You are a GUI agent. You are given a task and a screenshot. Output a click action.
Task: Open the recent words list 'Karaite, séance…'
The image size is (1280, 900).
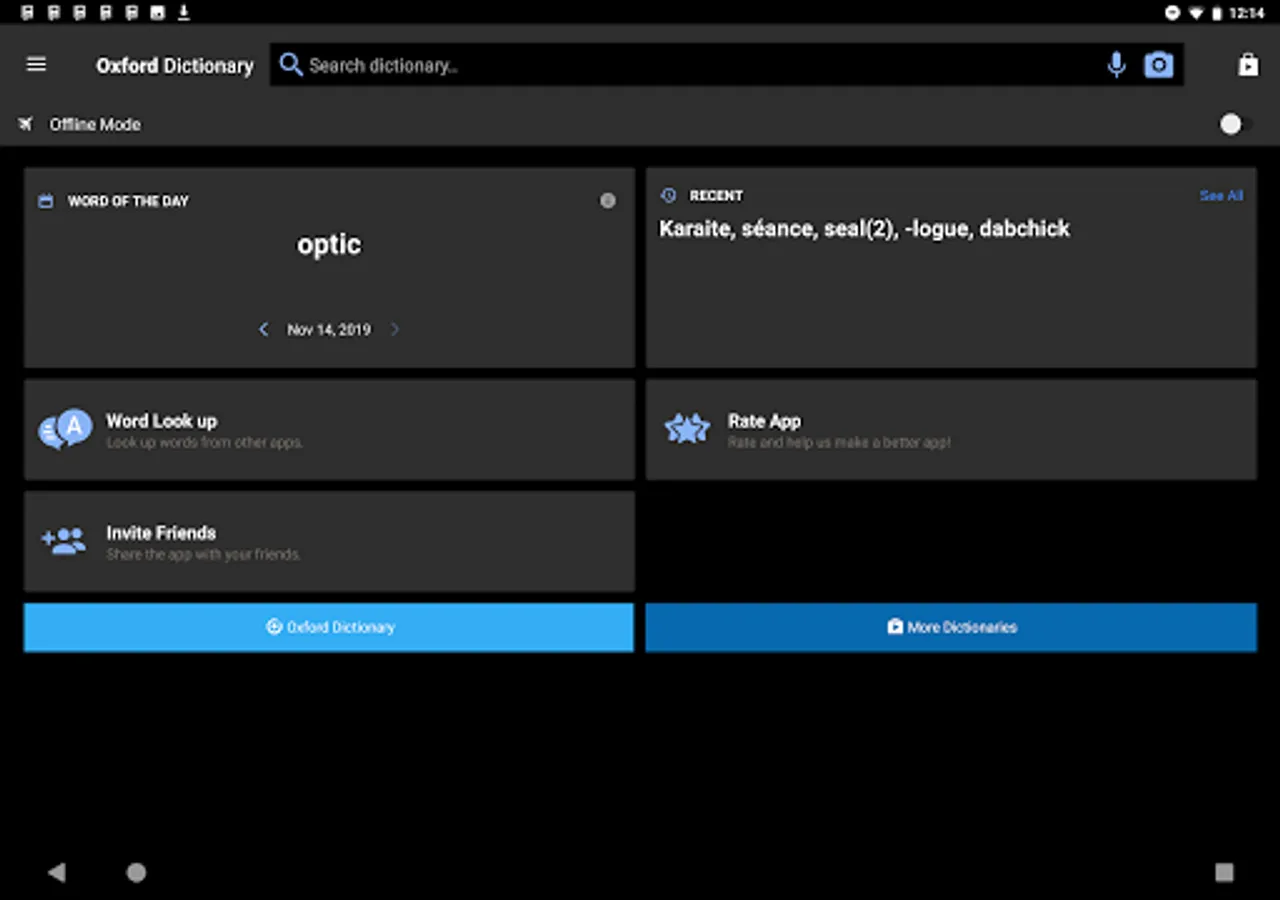[x=864, y=229]
